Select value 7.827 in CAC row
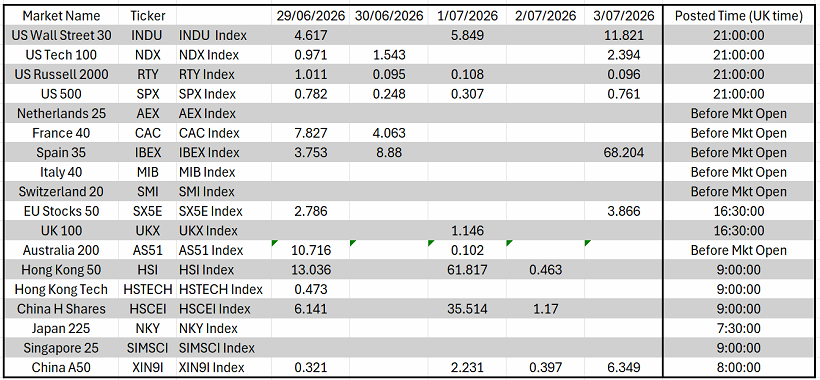The image size is (820, 380). click(311, 133)
